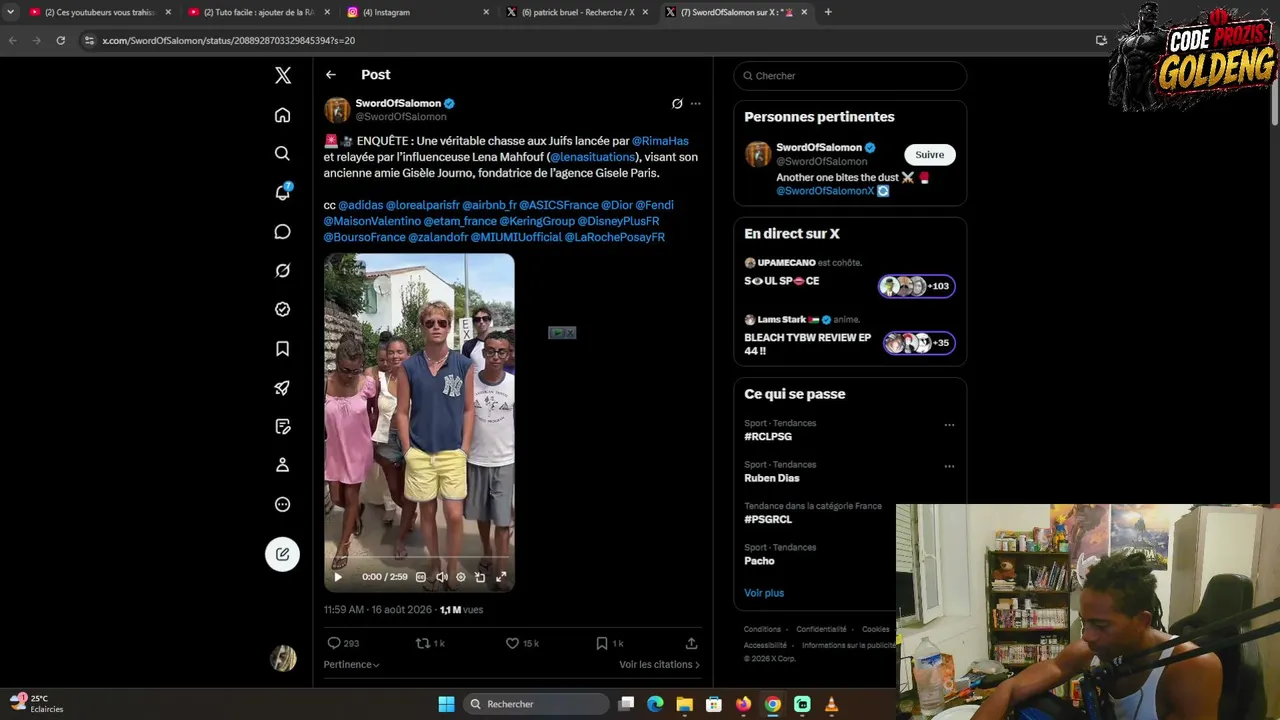Image resolution: width=1280 pixels, height=720 pixels.
Task: Open the #RCLPSG trend
Action: pyautogui.click(x=768, y=437)
